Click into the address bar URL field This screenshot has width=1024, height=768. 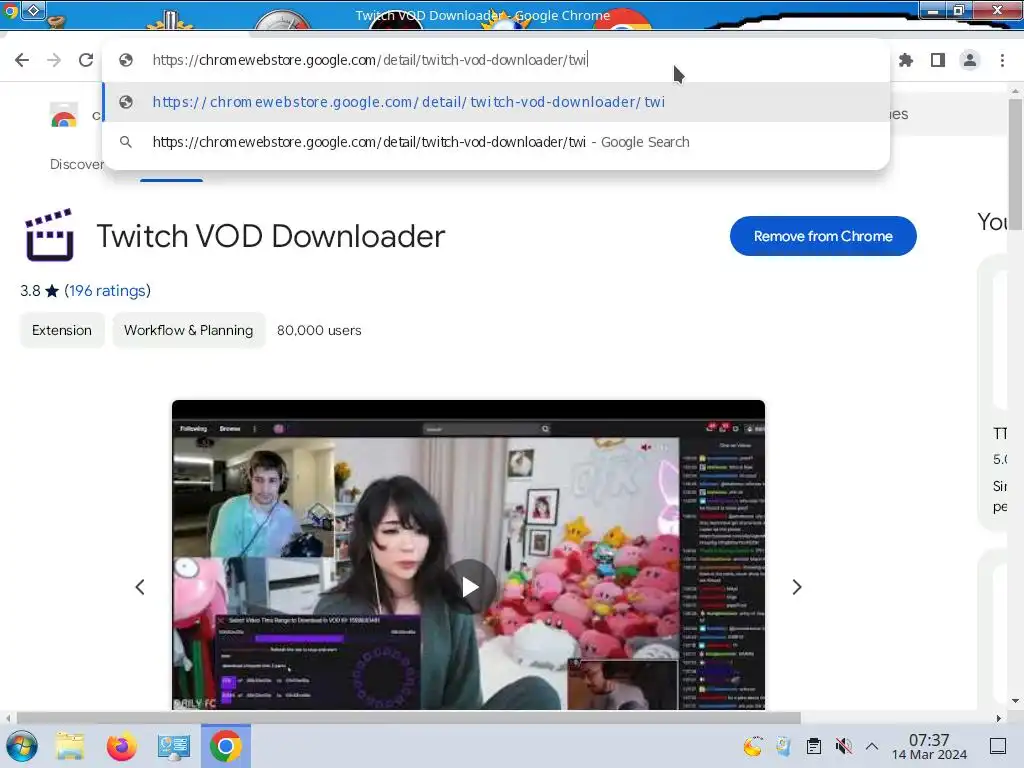[496, 60]
